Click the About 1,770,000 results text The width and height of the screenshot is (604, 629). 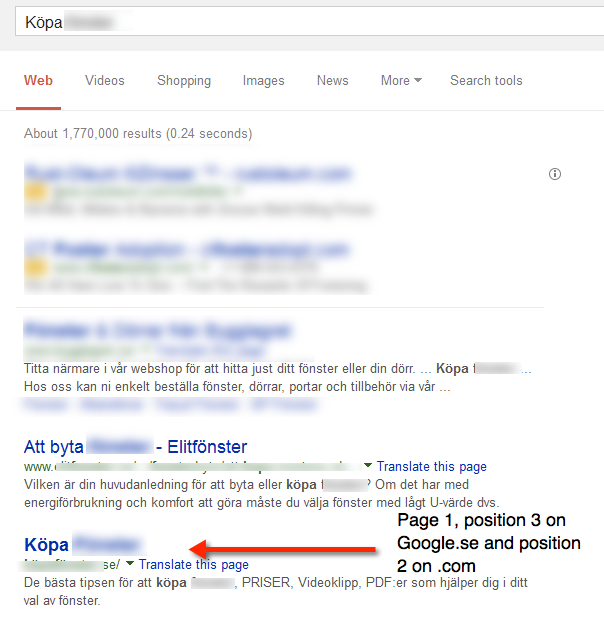click(x=138, y=134)
